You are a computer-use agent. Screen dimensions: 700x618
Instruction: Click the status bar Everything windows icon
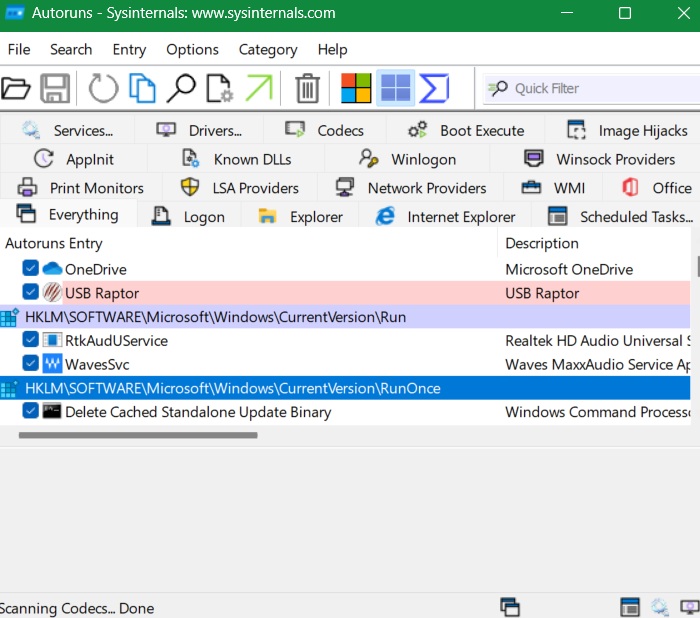coord(510,607)
